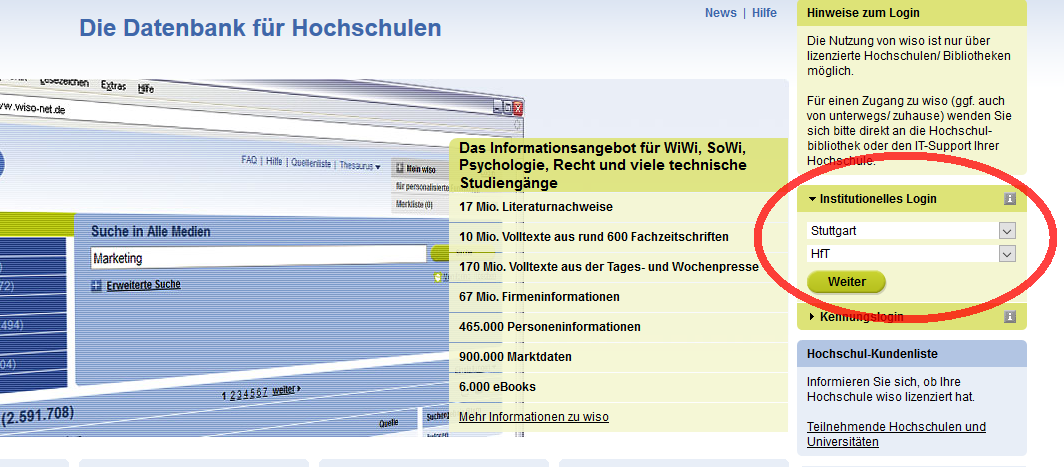Image resolution: width=1064 pixels, height=467 pixels.
Task: Expand the Kennungslogin section
Action: pos(855,316)
